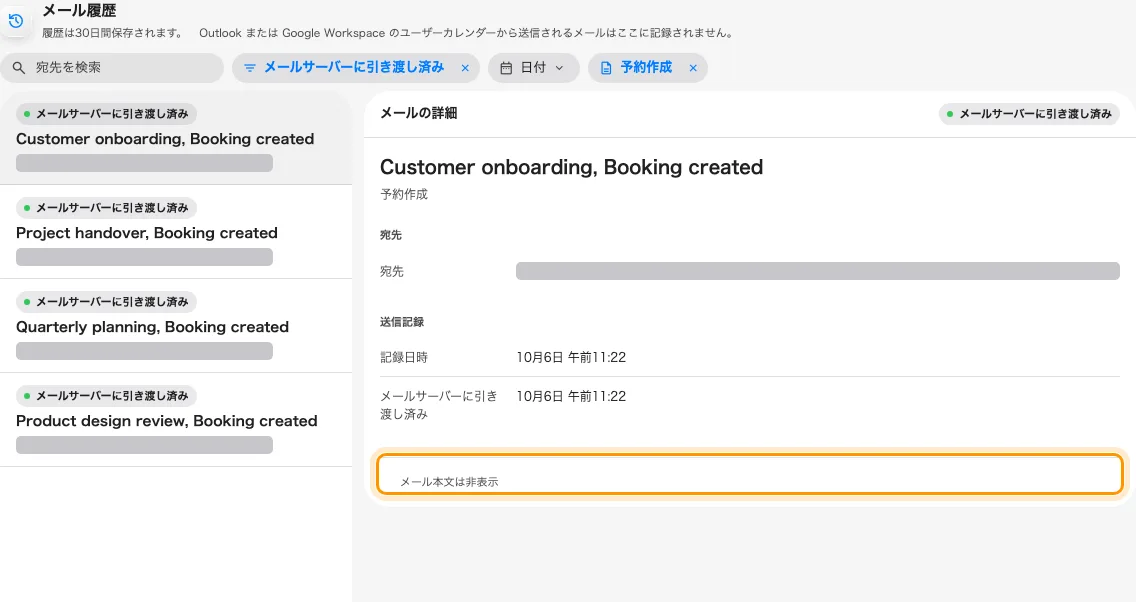This screenshot has height=602, width=1136.
Task: Select the Customer onboarding, Booking created mail
Action: 176,138
